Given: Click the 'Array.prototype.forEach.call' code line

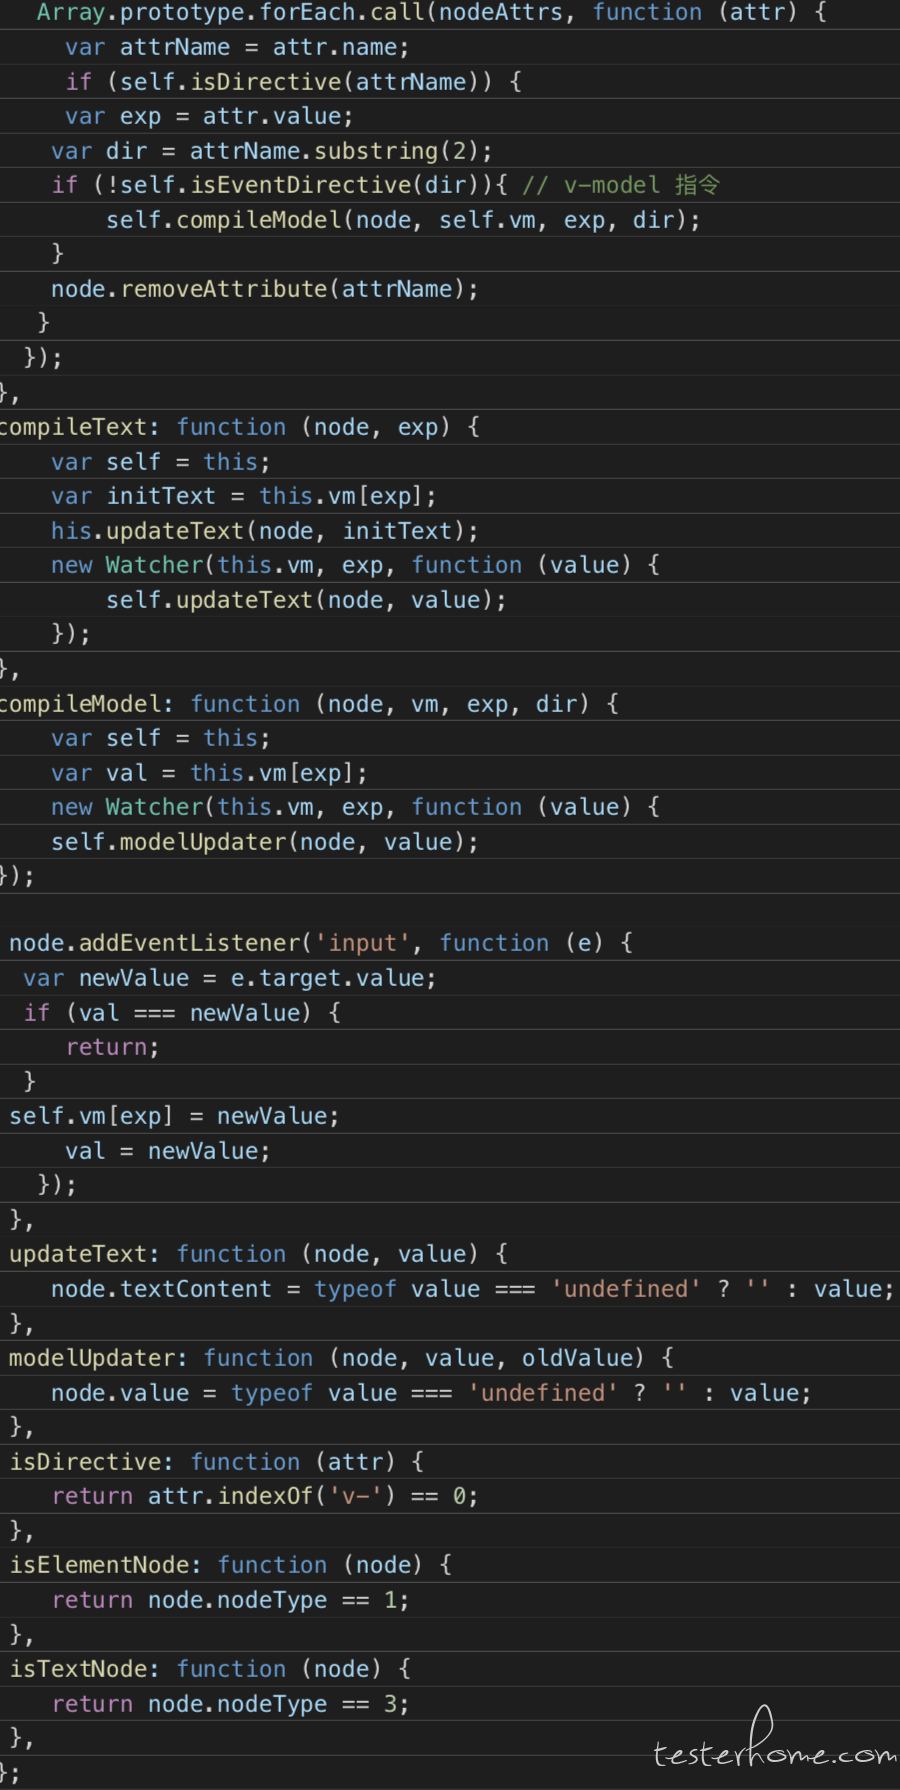Looking at the screenshot, I should (x=432, y=13).
